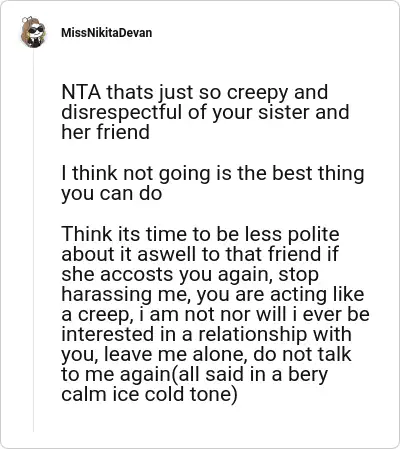Click the line "I think not going is the best thing"
This screenshot has width=400, height=449.
coord(213,174)
